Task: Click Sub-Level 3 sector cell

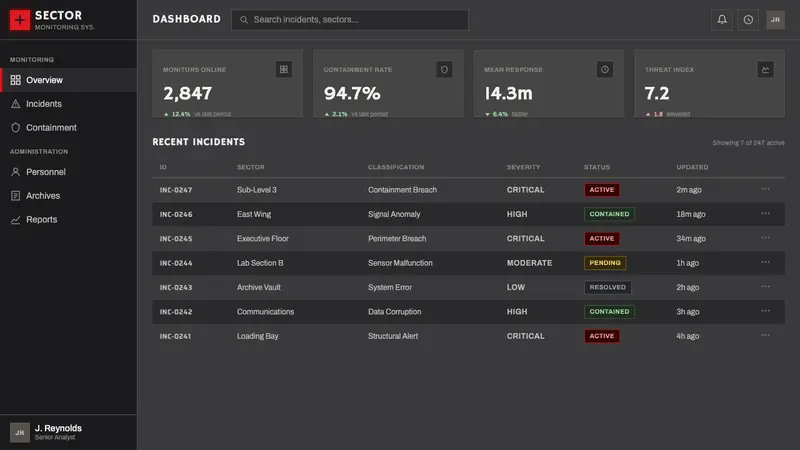Action: (x=257, y=190)
